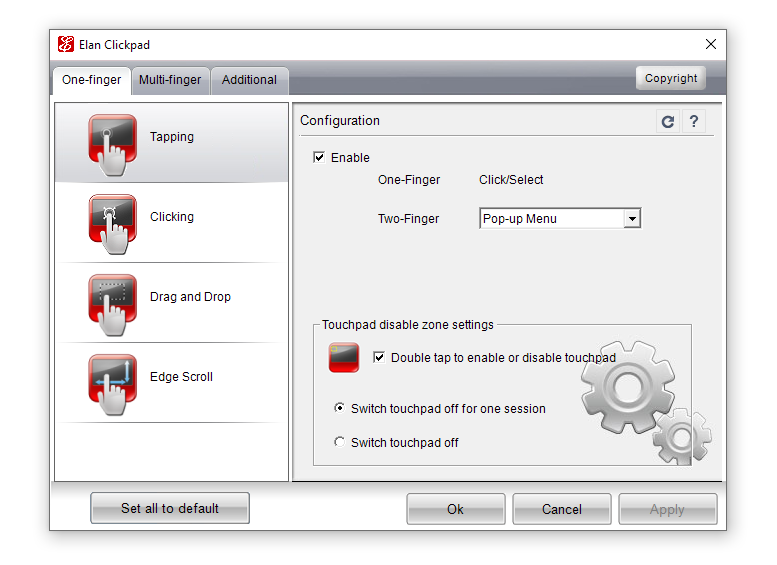Viewport: 777px width, 565px height.
Task: Toggle Double tap to enable or disable touchpad
Action: pyautogui.click(x=379, y=357)
